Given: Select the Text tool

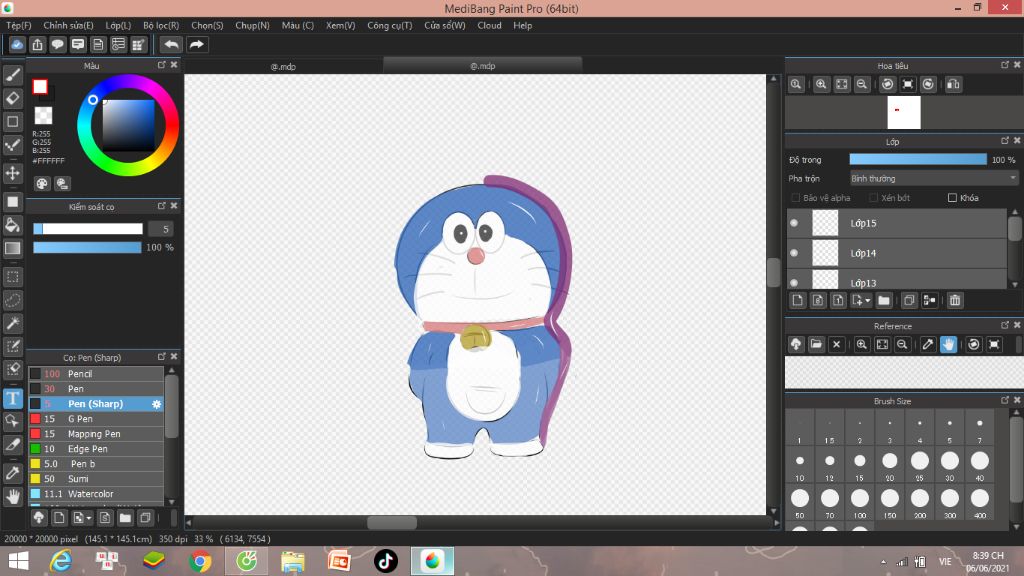Looking at the screenshot, I should pyautogui.click(x=12, y=398).
